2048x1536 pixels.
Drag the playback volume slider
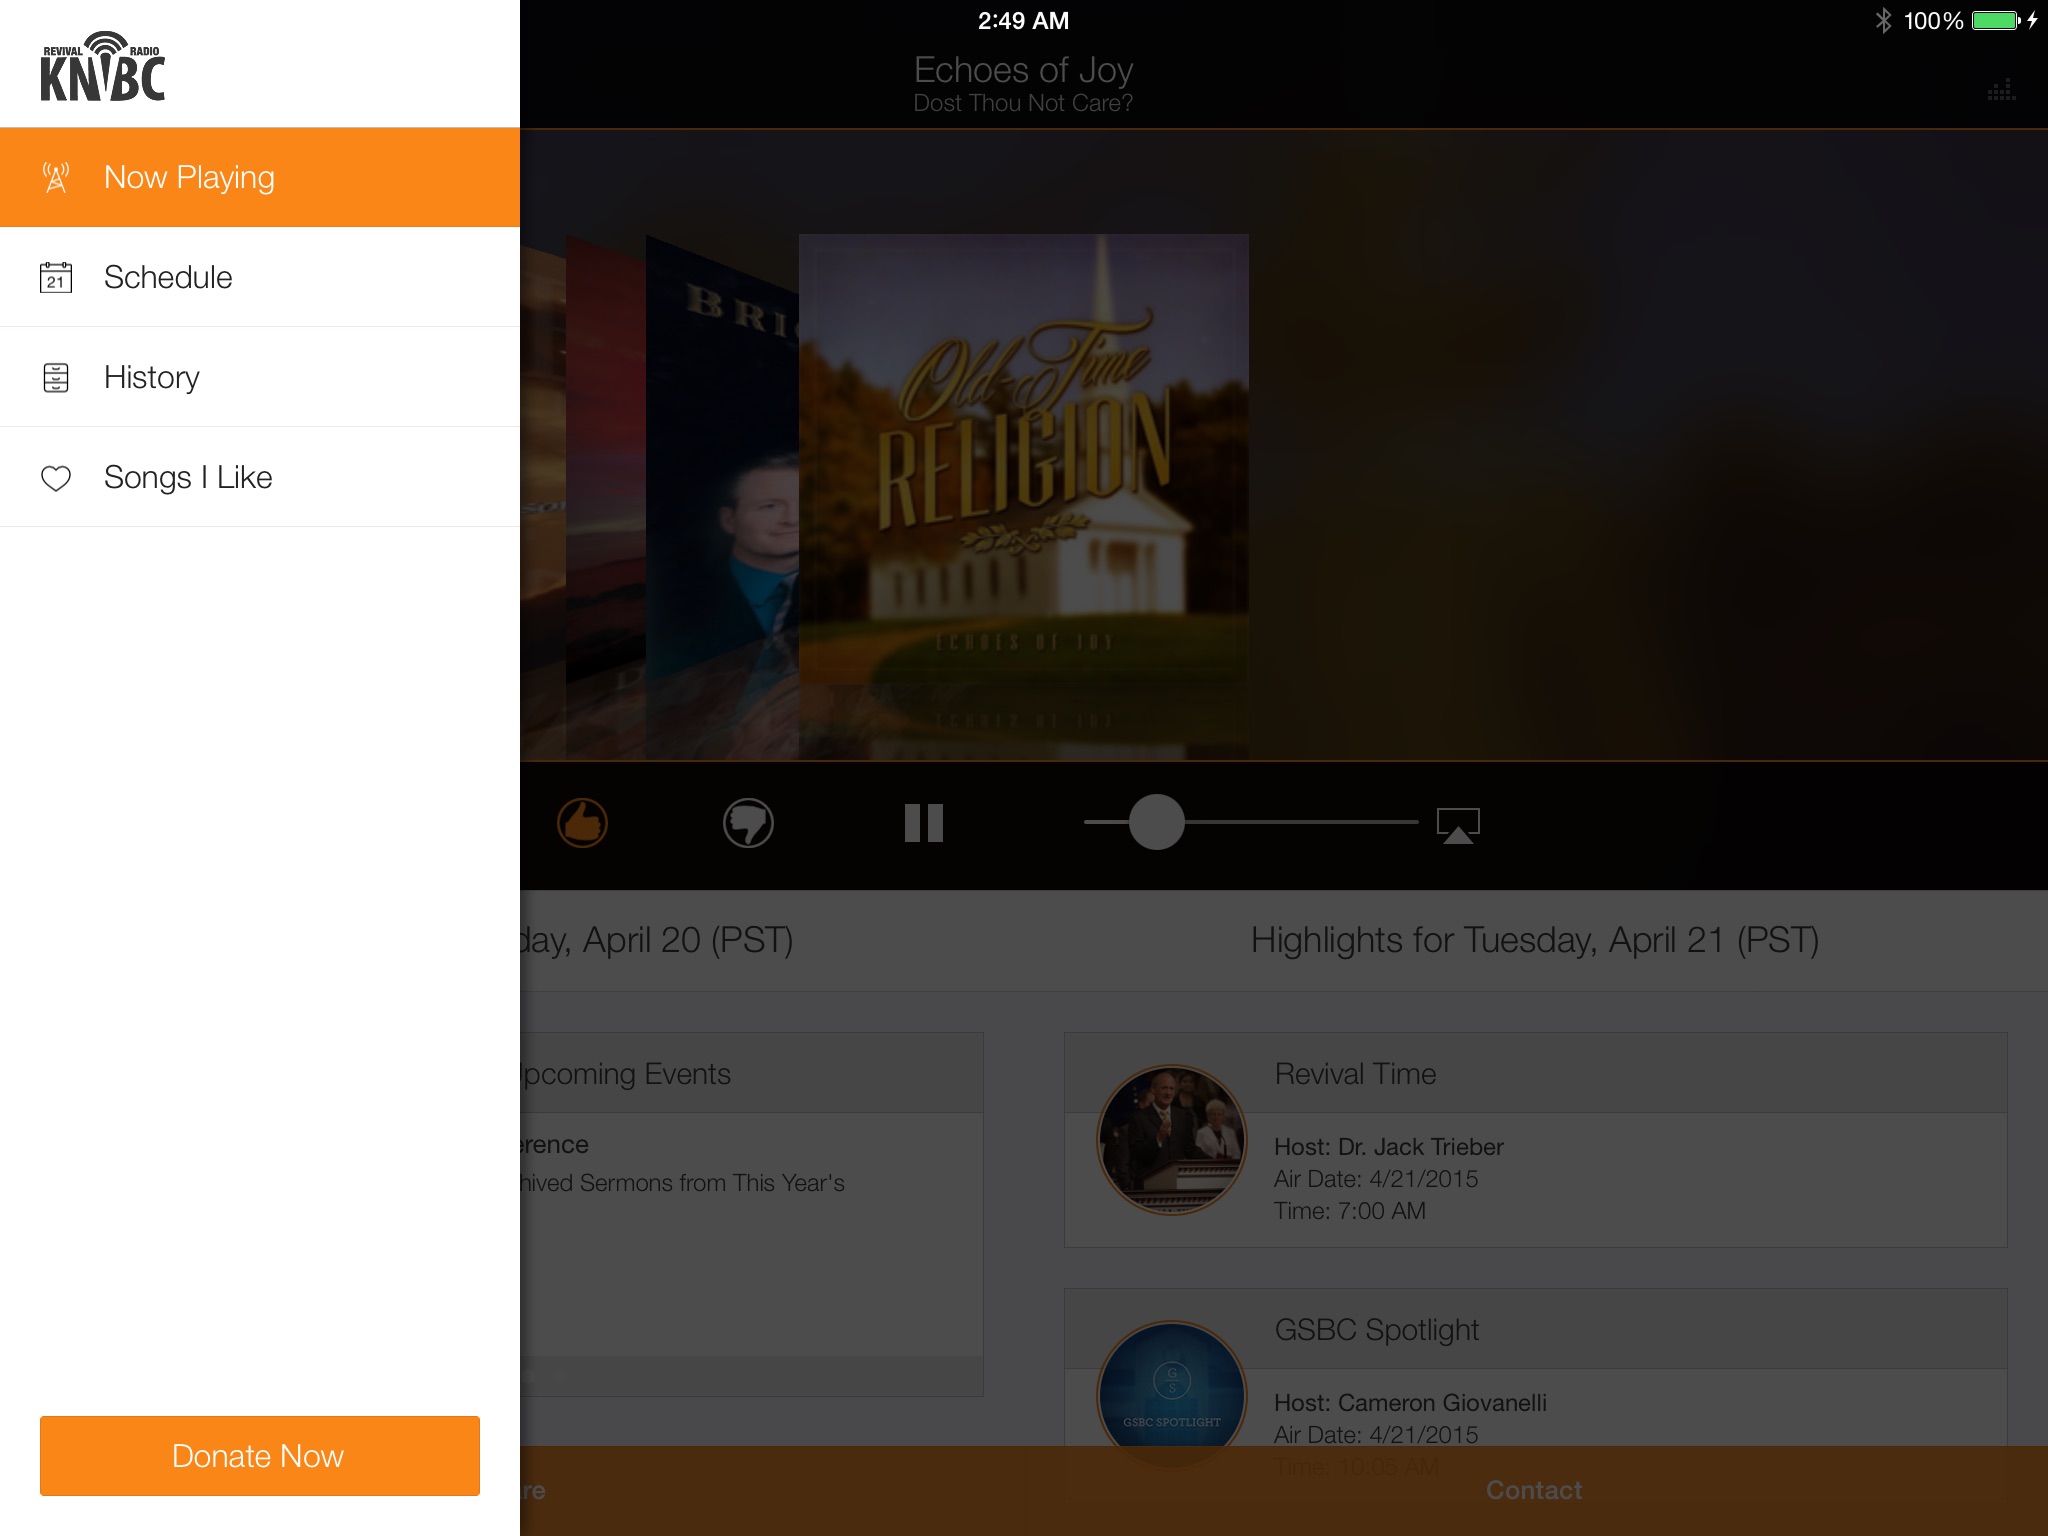pos(1158,823)
